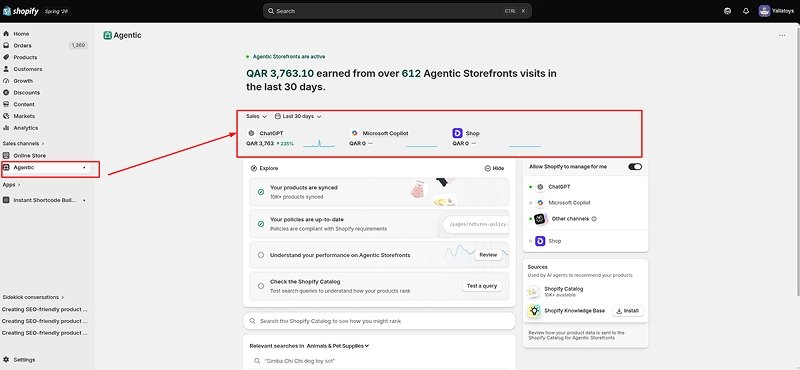This screenshot has height=370, width=800.
Task: Click the Shop icon in sales summary
Action: pyautogui.click(x=457, y=133)
